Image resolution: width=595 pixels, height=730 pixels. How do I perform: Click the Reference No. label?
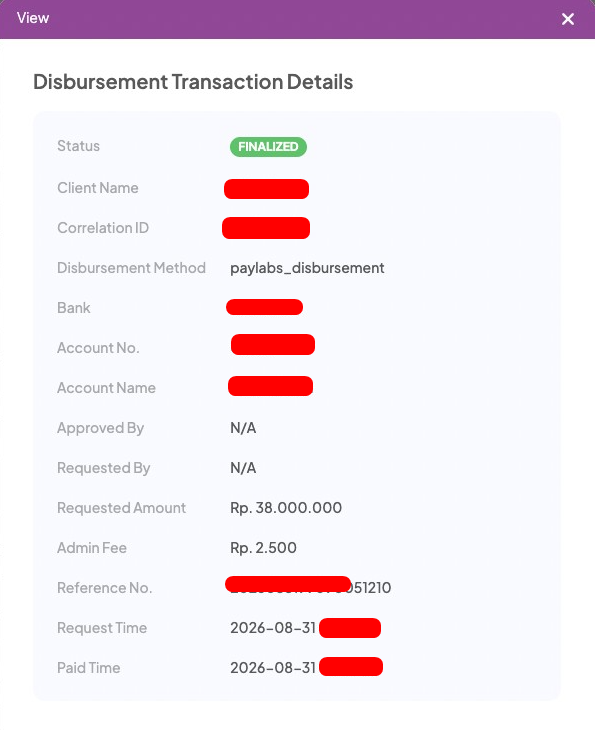tap(104, 588)
